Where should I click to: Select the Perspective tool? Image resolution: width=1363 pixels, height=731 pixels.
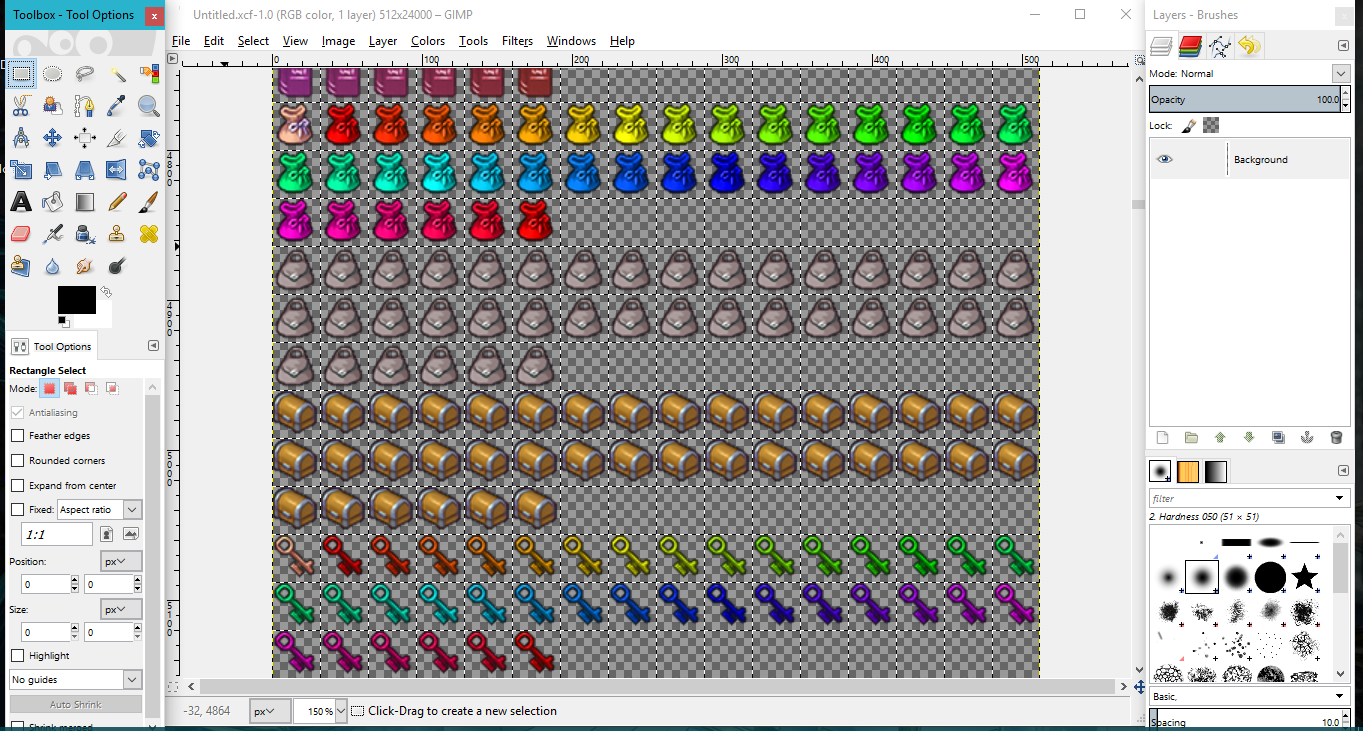[x=85, y=169]
